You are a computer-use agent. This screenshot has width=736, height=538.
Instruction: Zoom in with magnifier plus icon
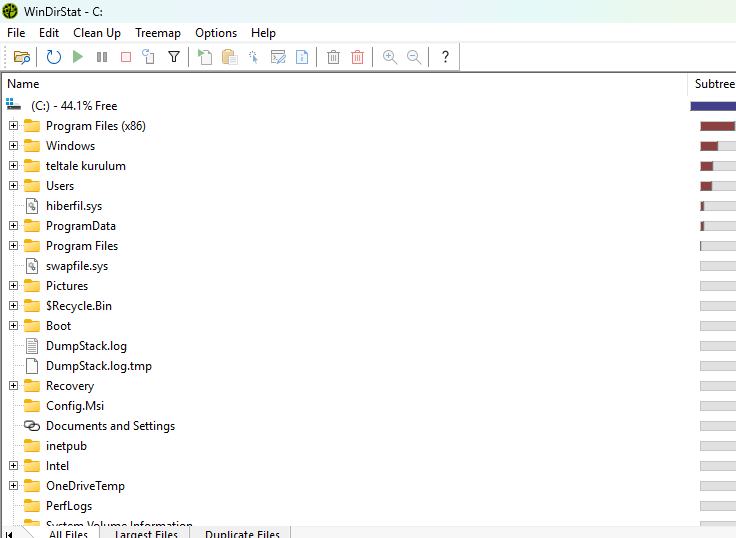(x=390, y=57)
